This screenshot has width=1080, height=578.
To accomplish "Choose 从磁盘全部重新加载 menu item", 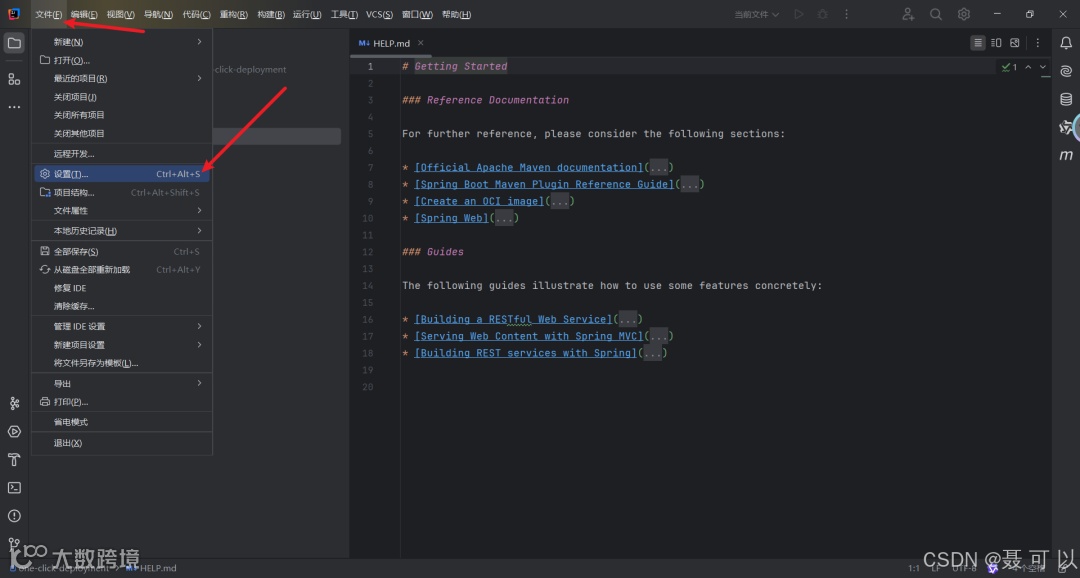I will click(122, 270).
